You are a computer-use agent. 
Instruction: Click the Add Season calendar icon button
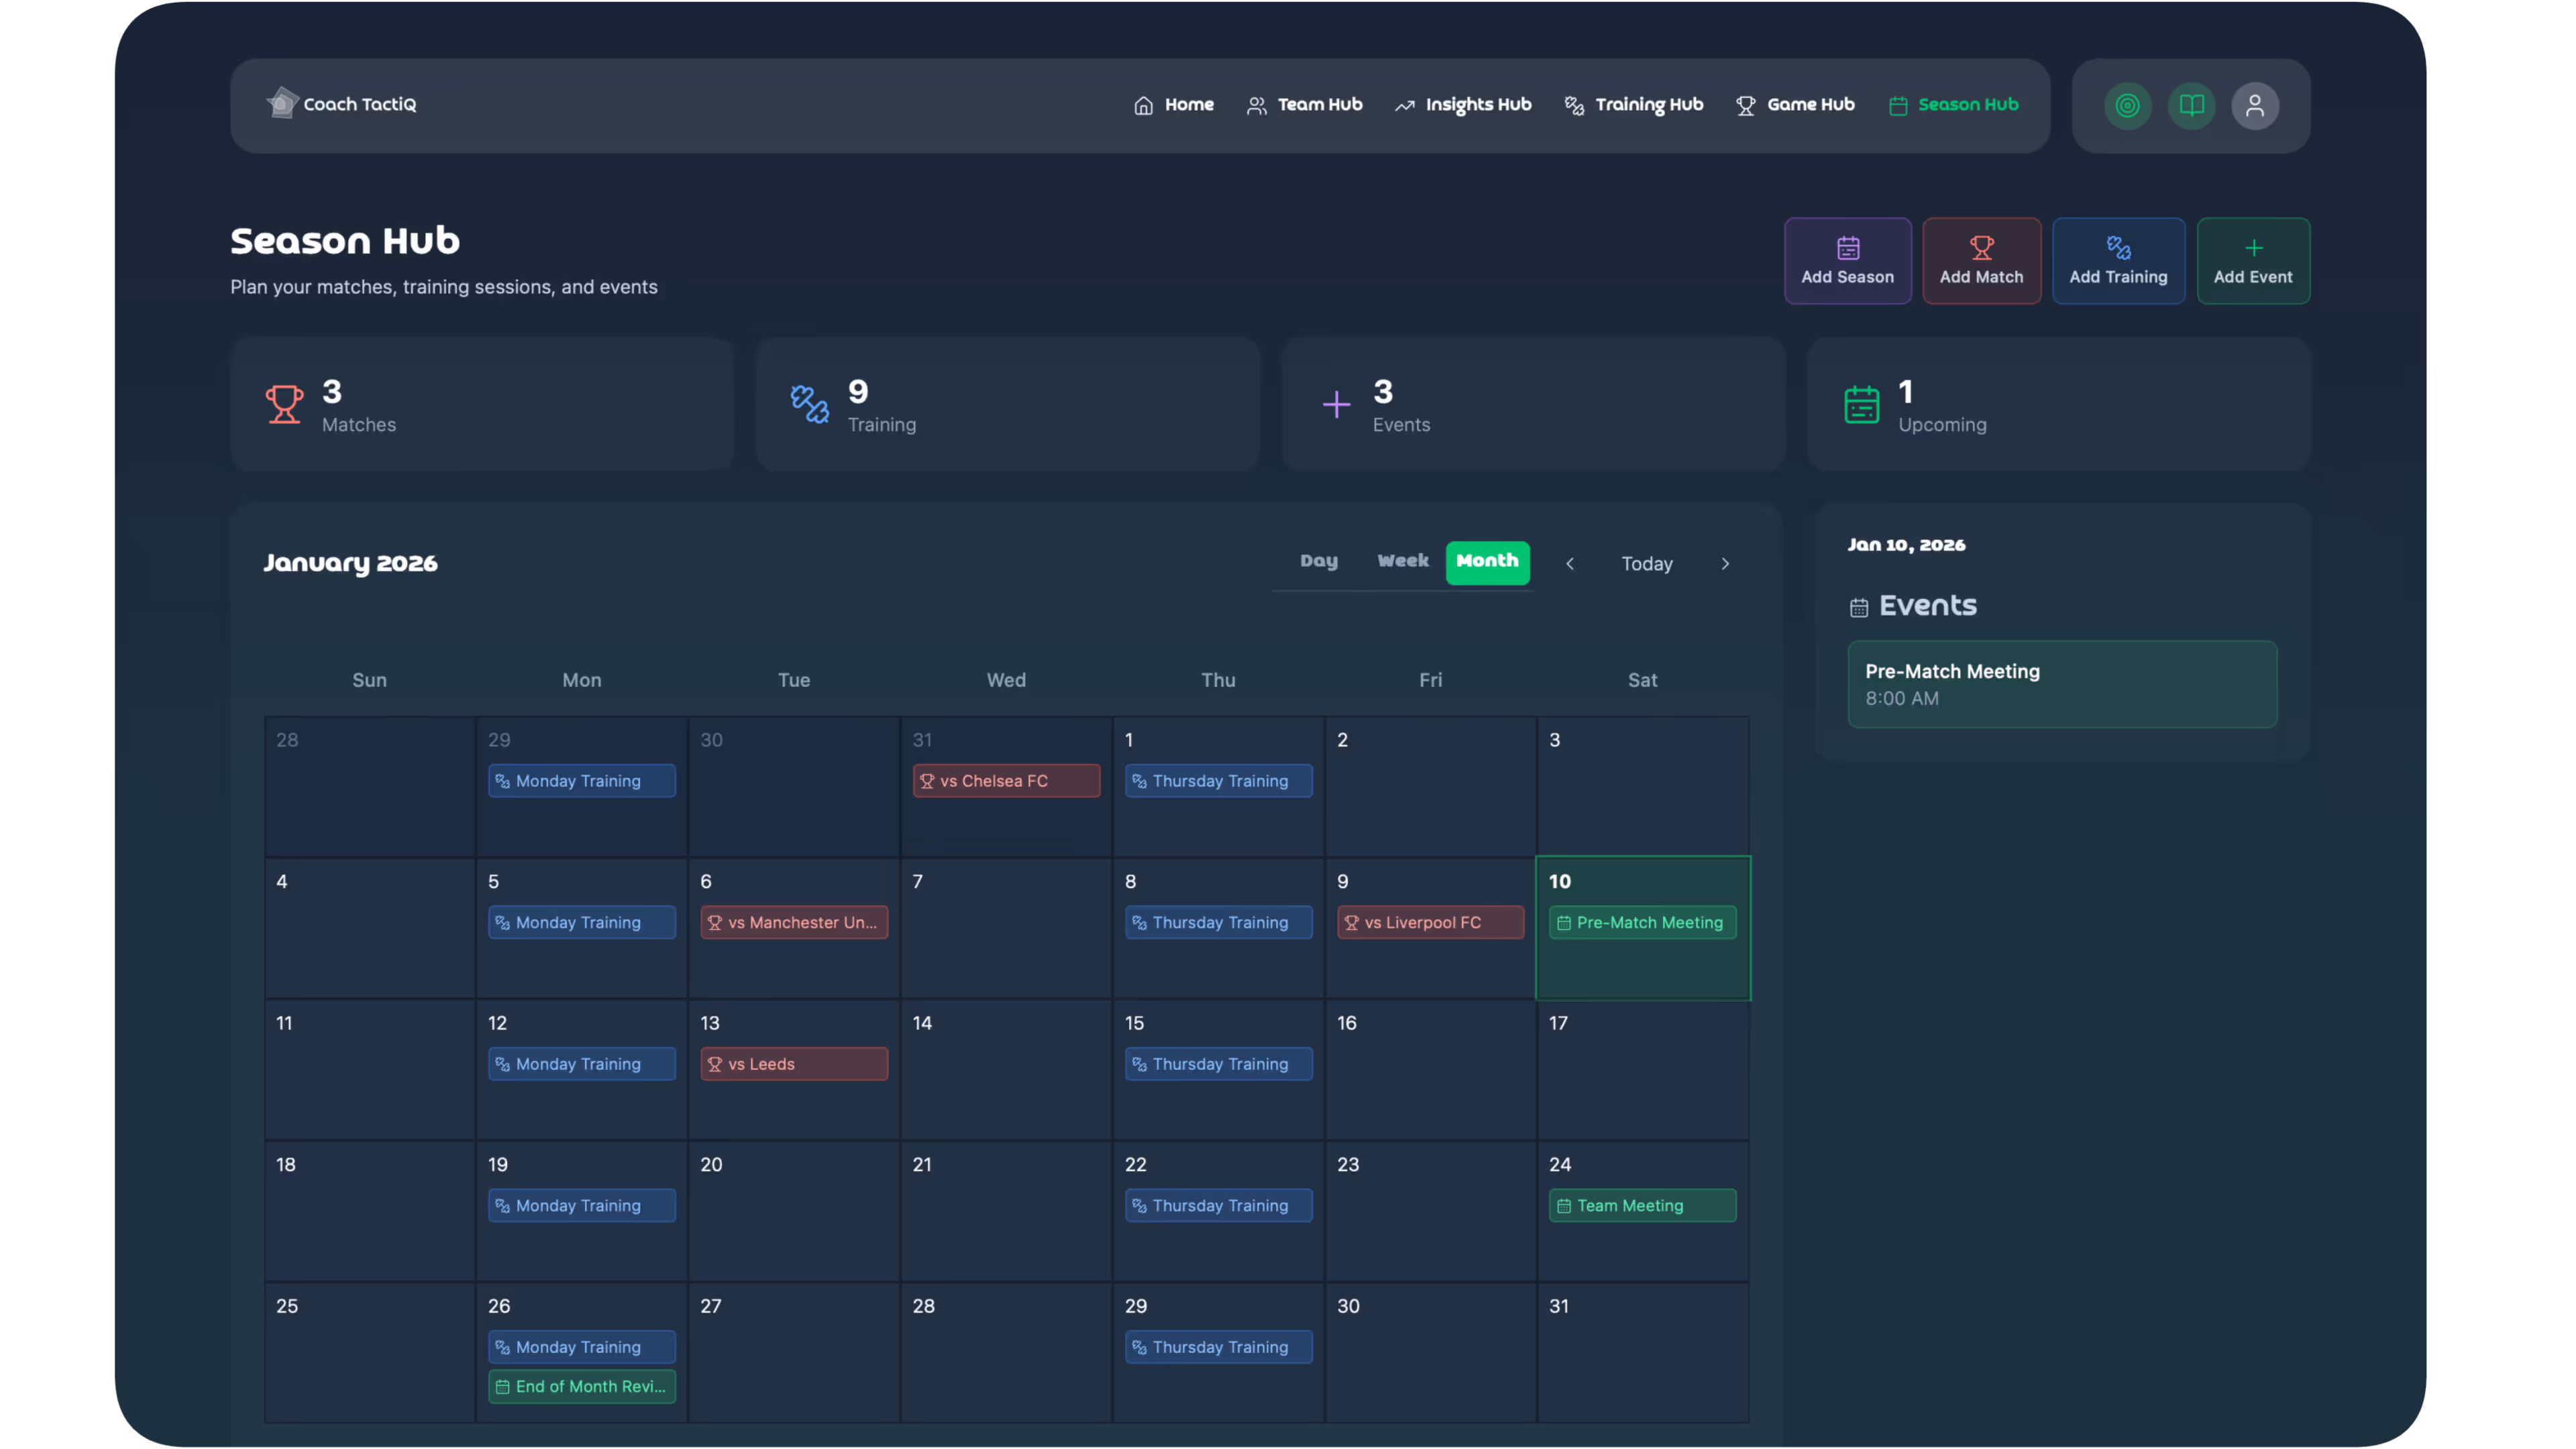(x=1847, y=261)
